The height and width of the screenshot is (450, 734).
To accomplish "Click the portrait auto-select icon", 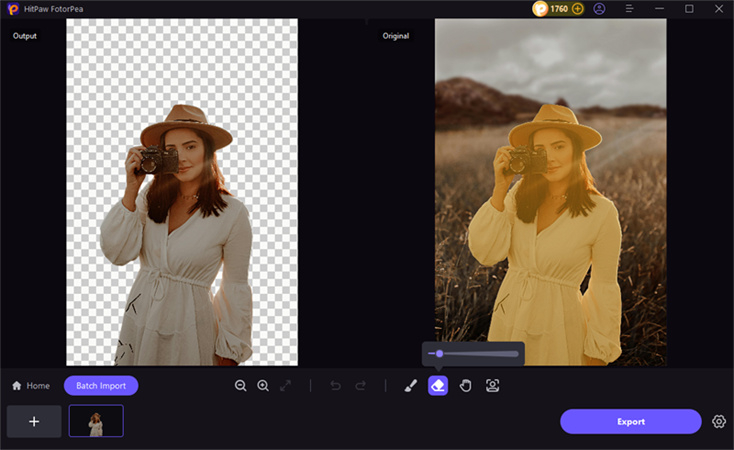I will [x=492, y=386].
